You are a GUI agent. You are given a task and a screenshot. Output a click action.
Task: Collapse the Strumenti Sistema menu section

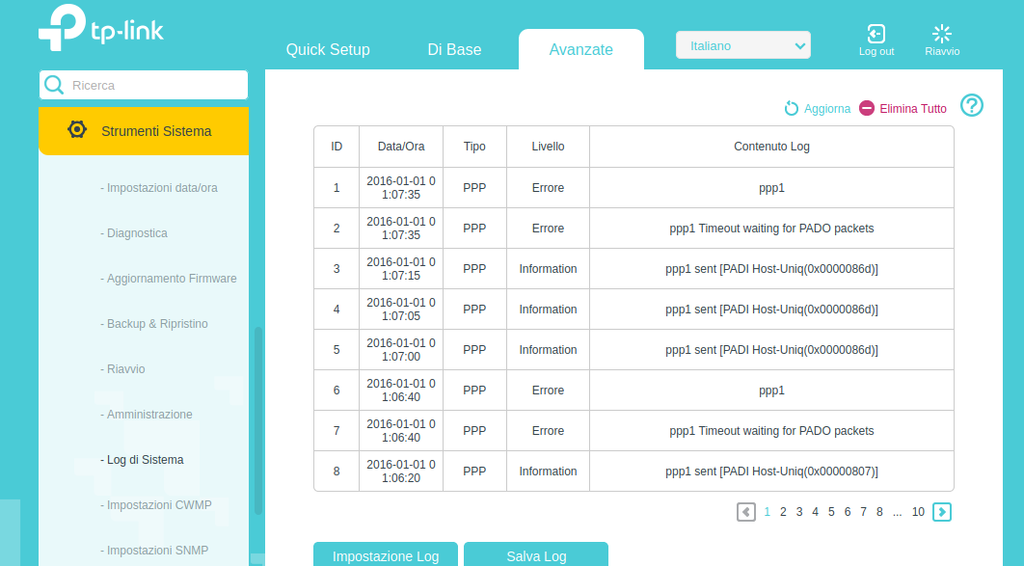[156, 131]
